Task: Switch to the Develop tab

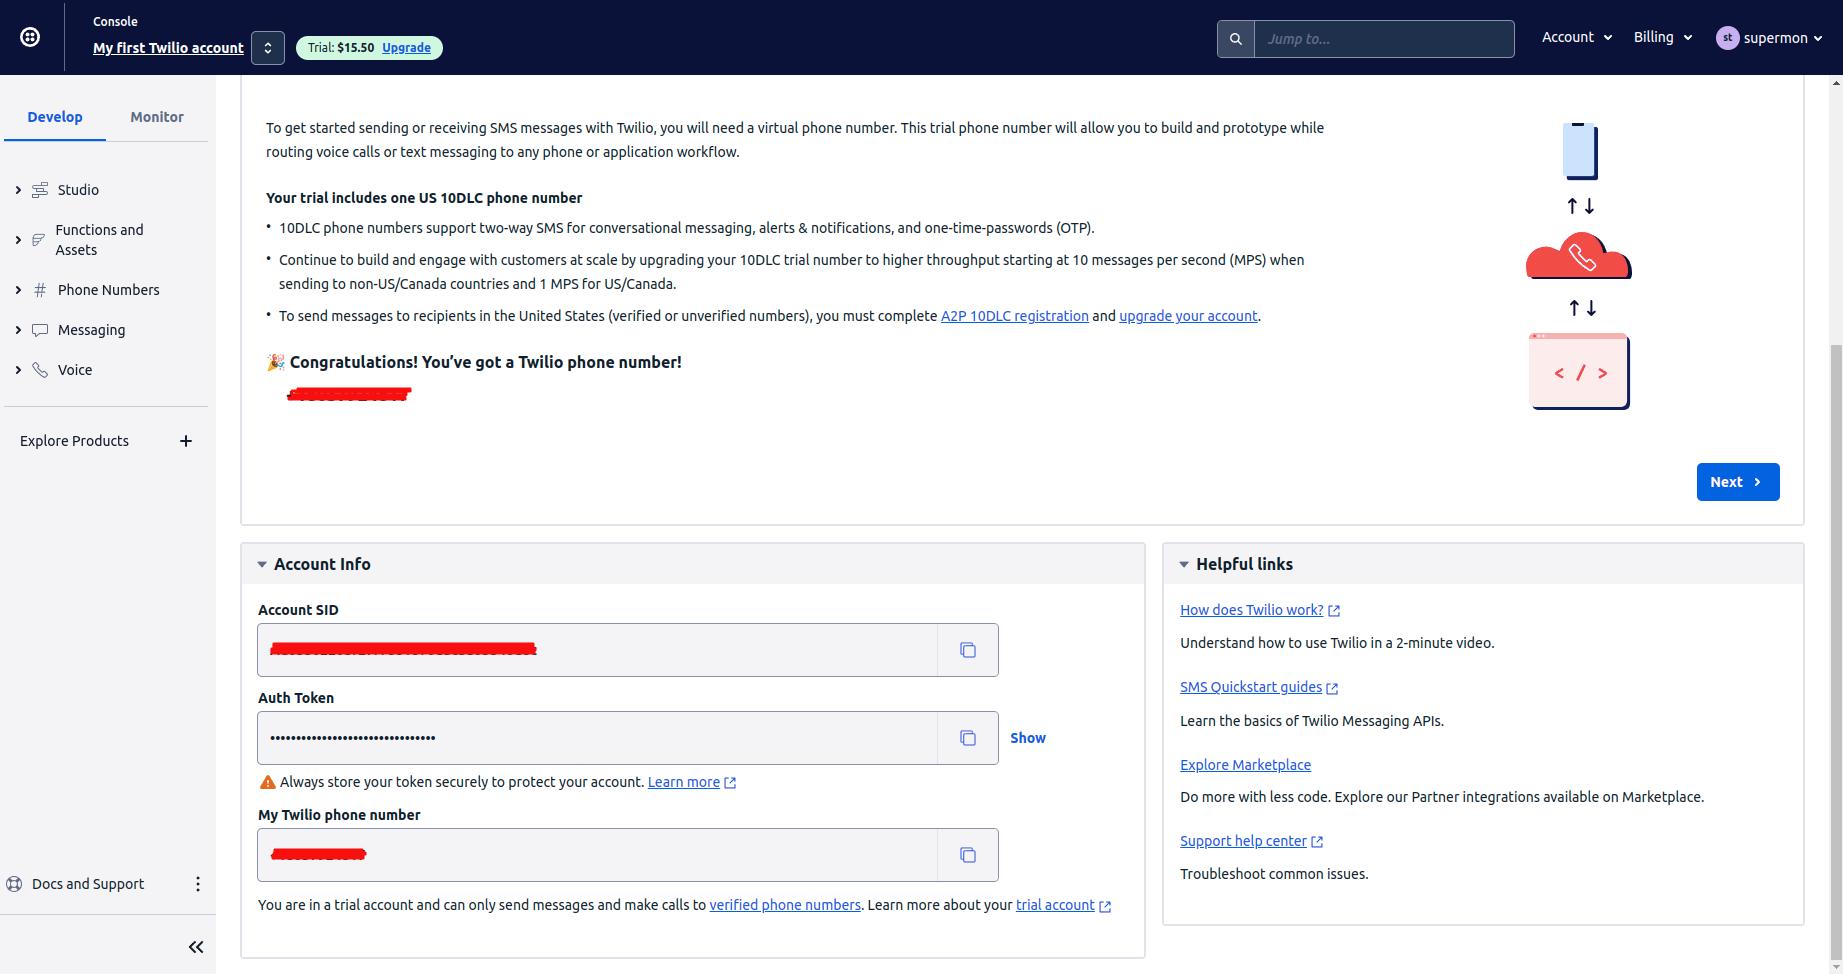Action: 55,117
